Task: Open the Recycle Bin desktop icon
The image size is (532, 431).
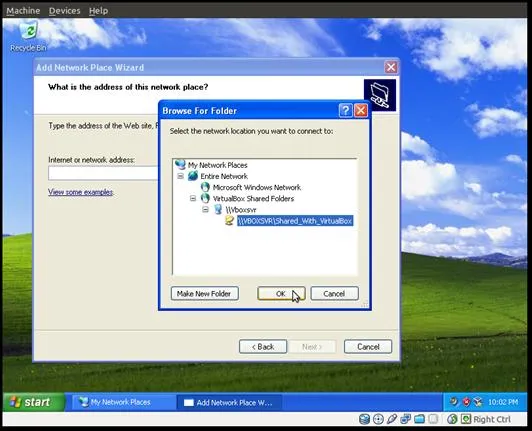Action: tap(28, 36)
